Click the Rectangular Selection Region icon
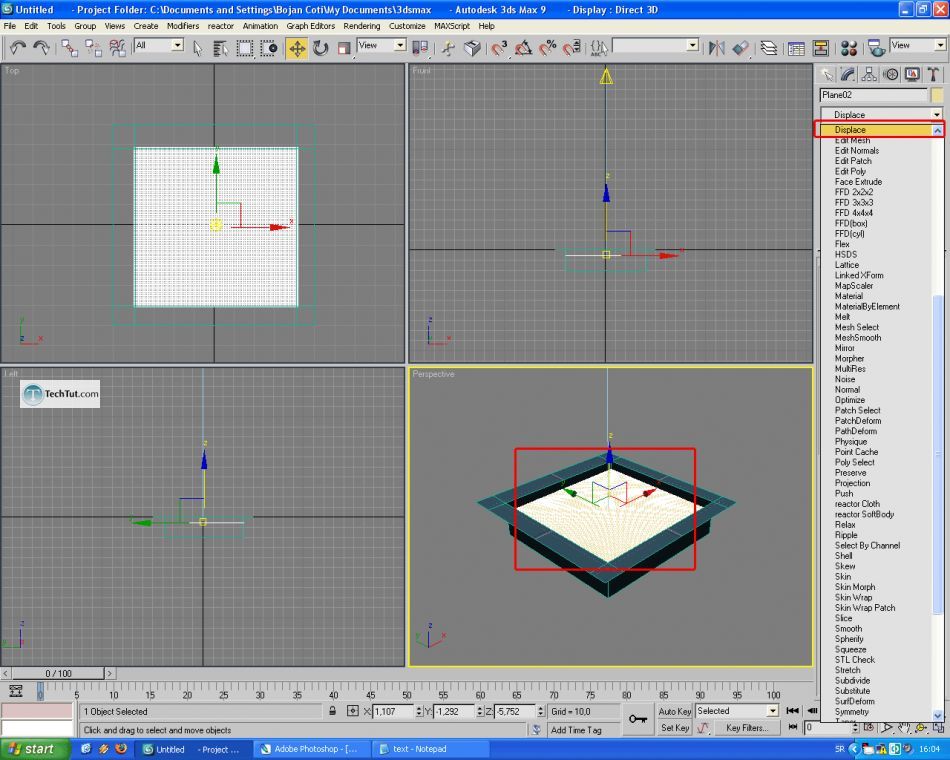This screenshot has width=950, height=760. pos(245,48)
